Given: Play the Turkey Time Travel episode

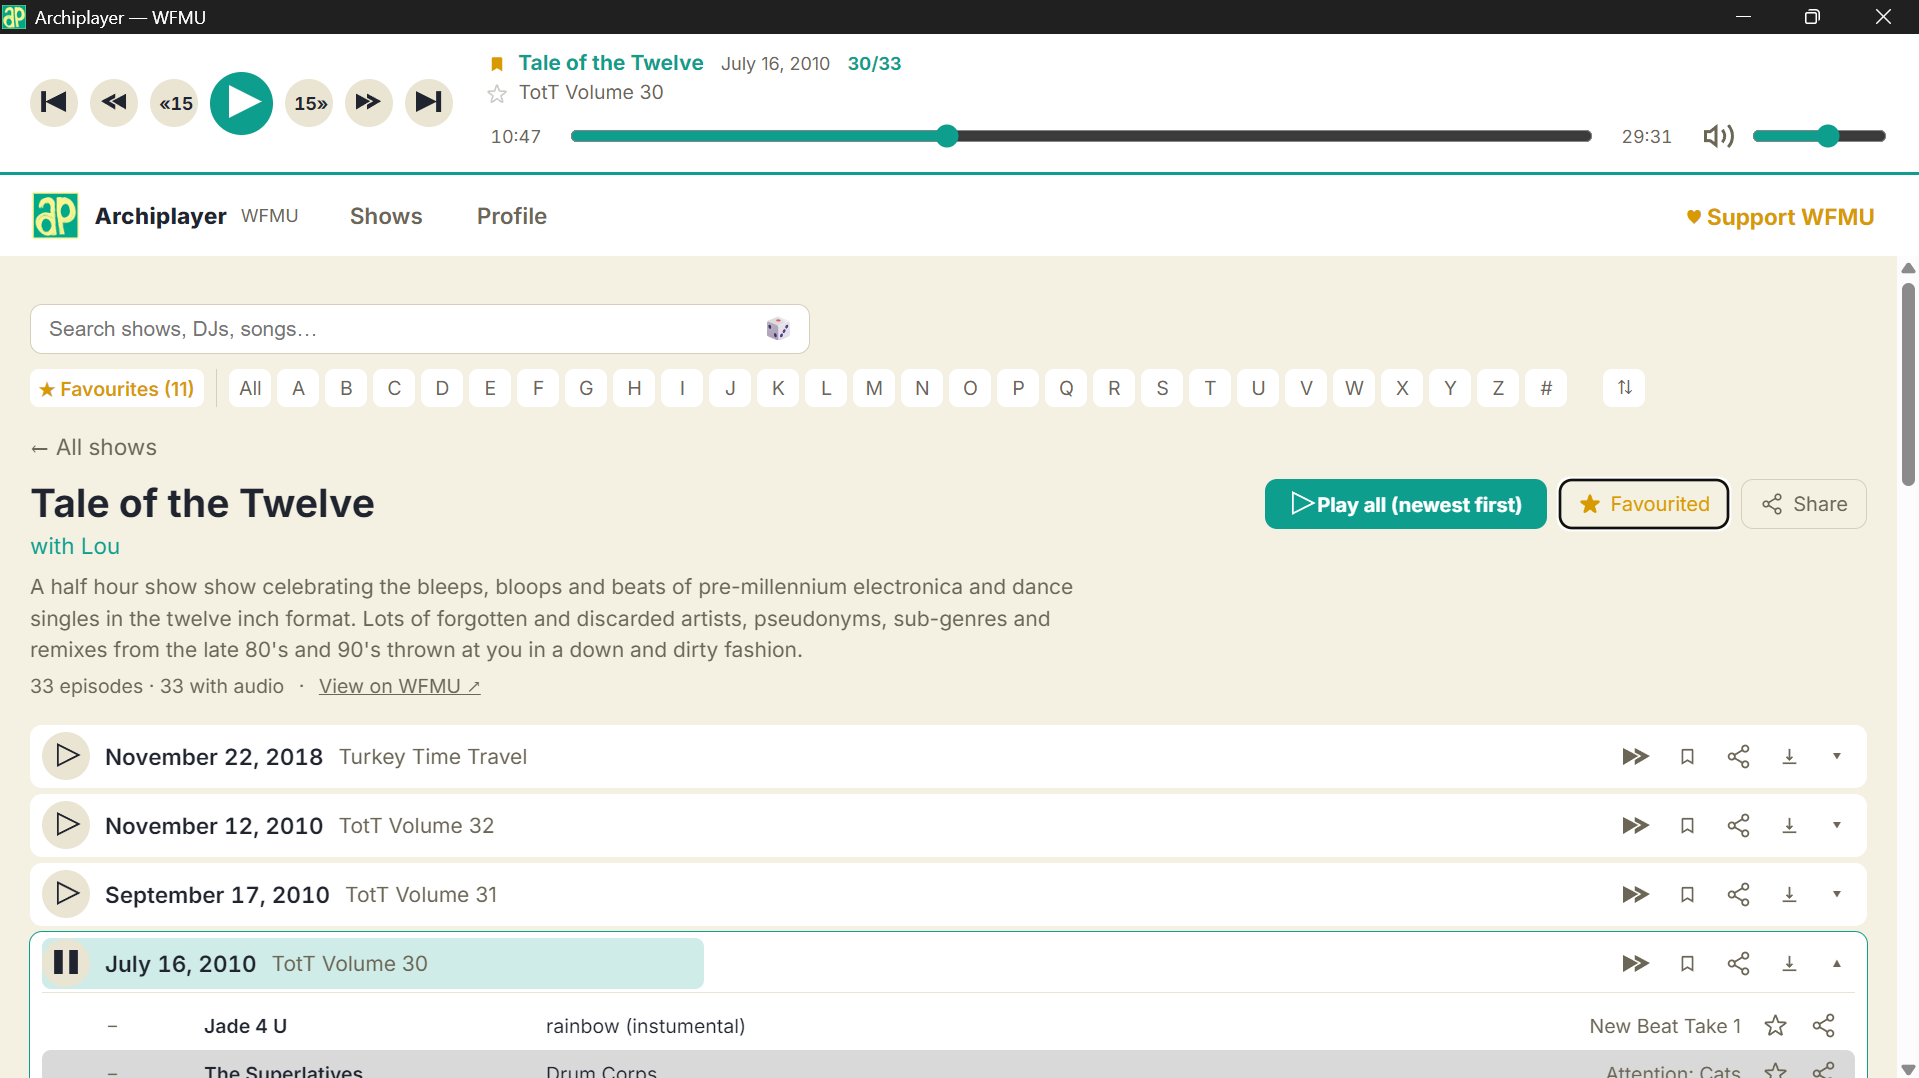Looking at the screenshot, I should (x=66, y=756).
